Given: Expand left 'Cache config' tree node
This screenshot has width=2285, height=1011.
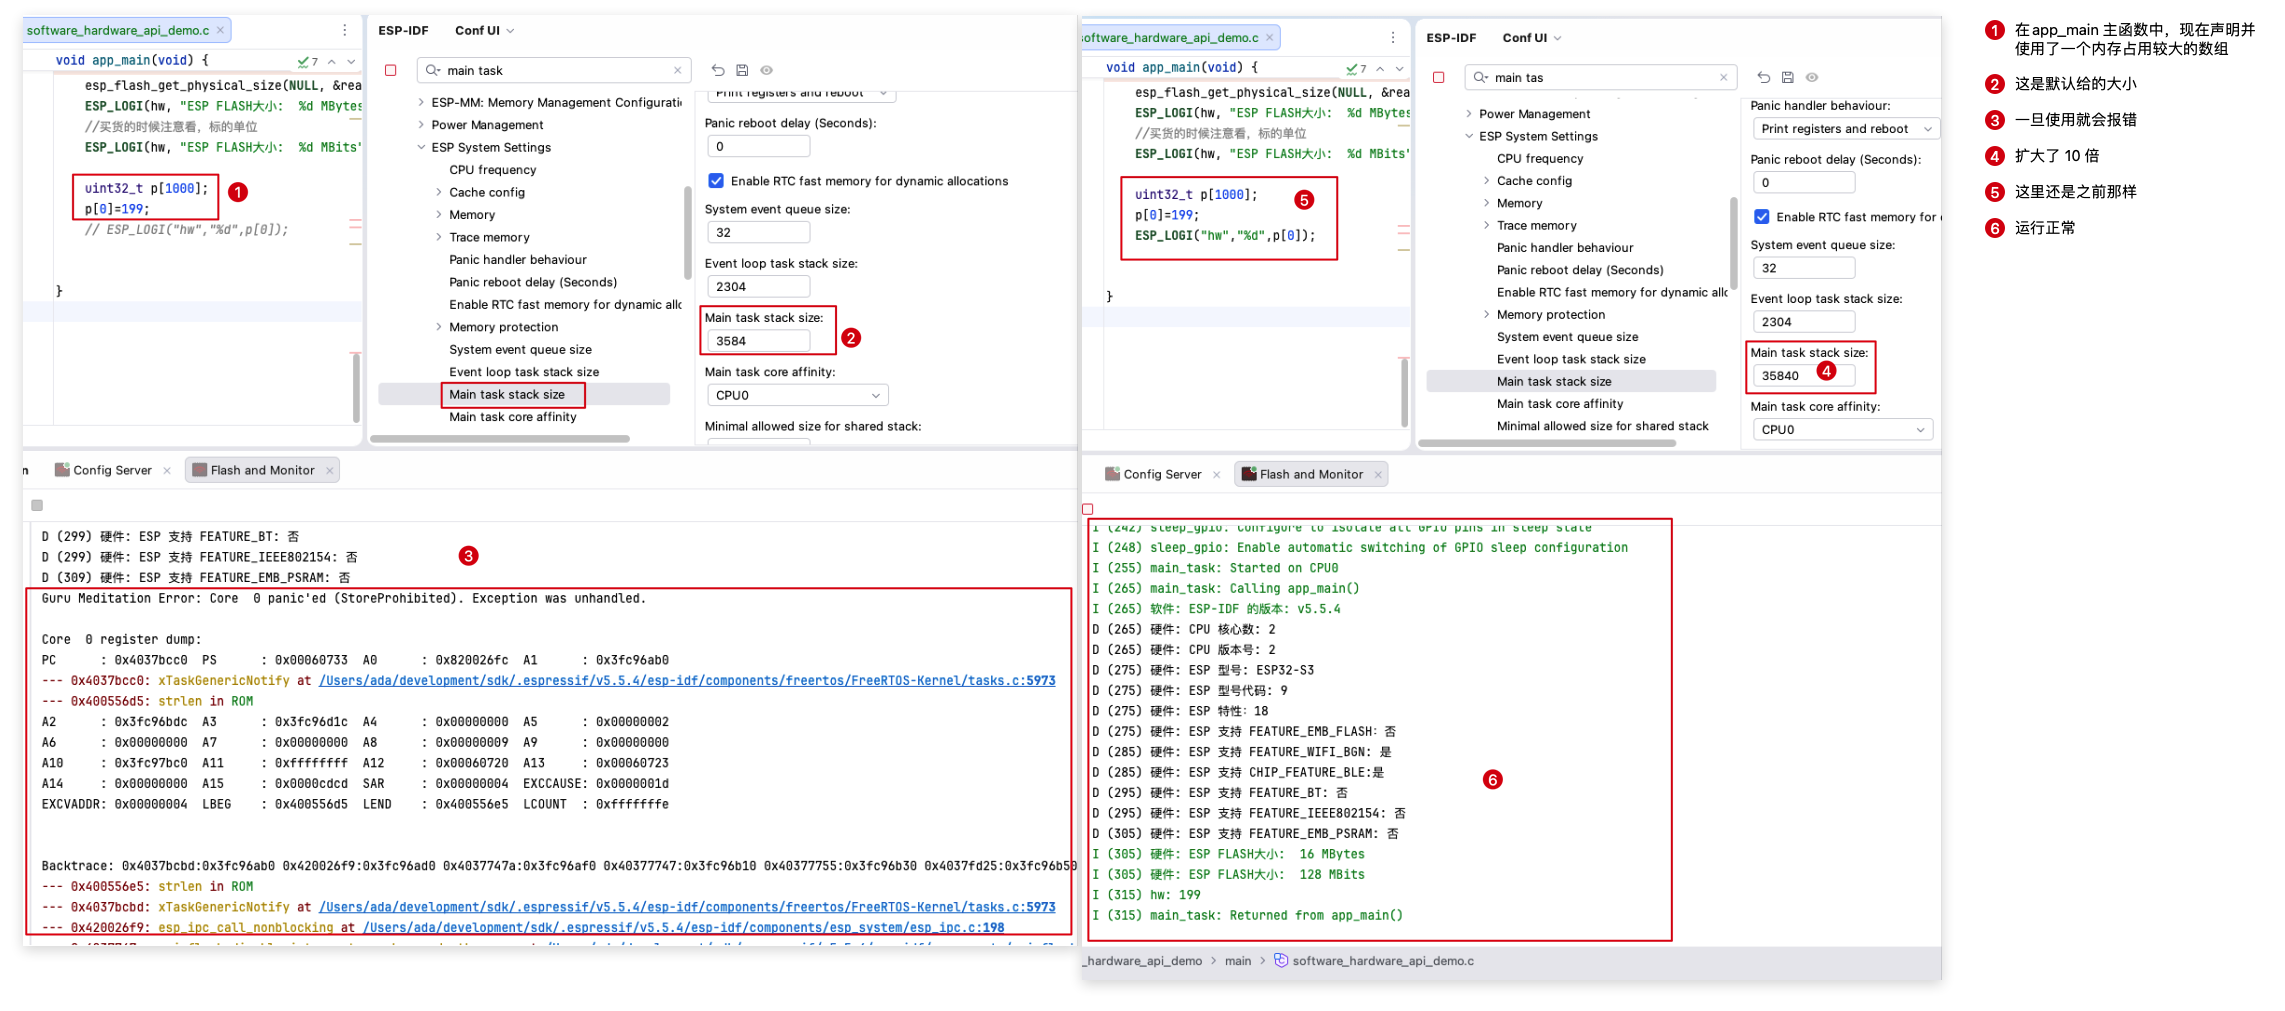Looking at the screenshot, I should click(x=439, y=192).
